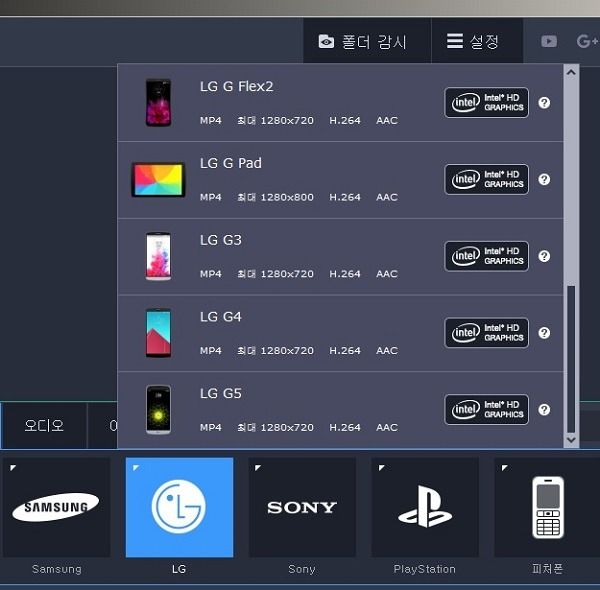Screen dimensions: 600x590
Task: Switch to the 오디오 (audio) tab
Action: (x=44, y=425)
